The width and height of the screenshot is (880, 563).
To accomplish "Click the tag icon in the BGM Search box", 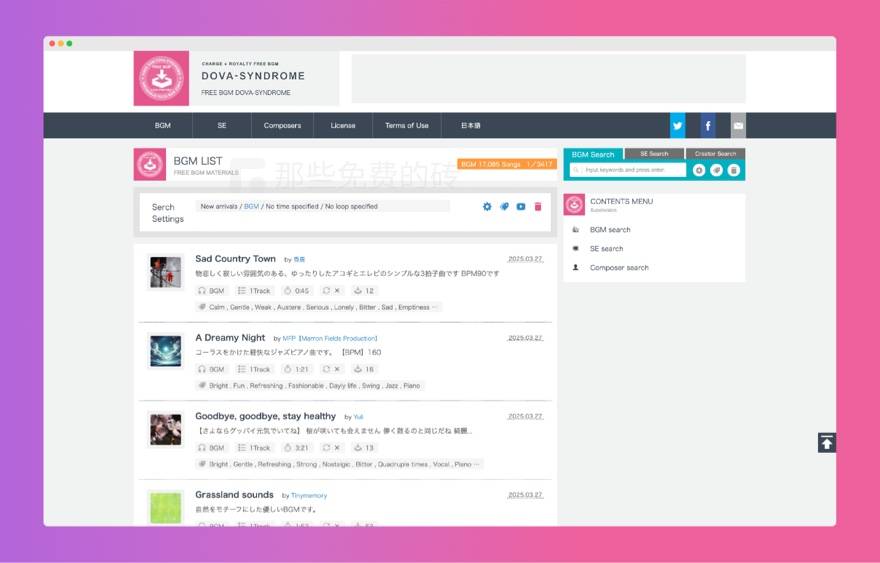I will [716, 170].
